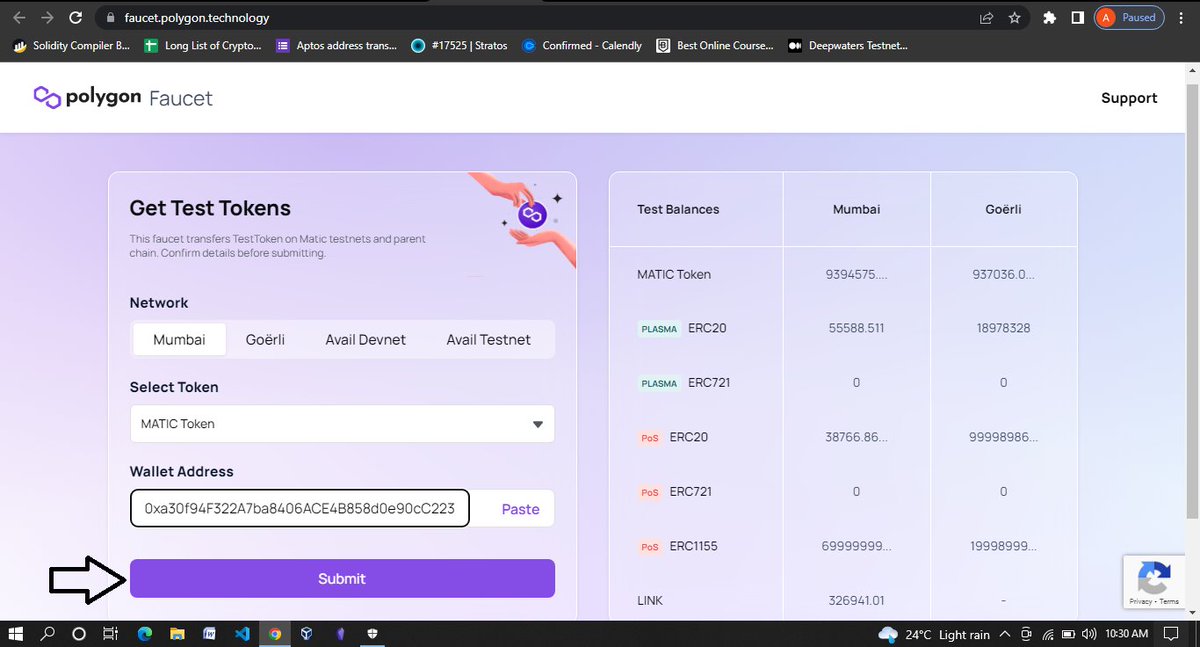Click the Polygon Faucet logo
Viewport: 1200px width, 647px height.
pos(123,97)
